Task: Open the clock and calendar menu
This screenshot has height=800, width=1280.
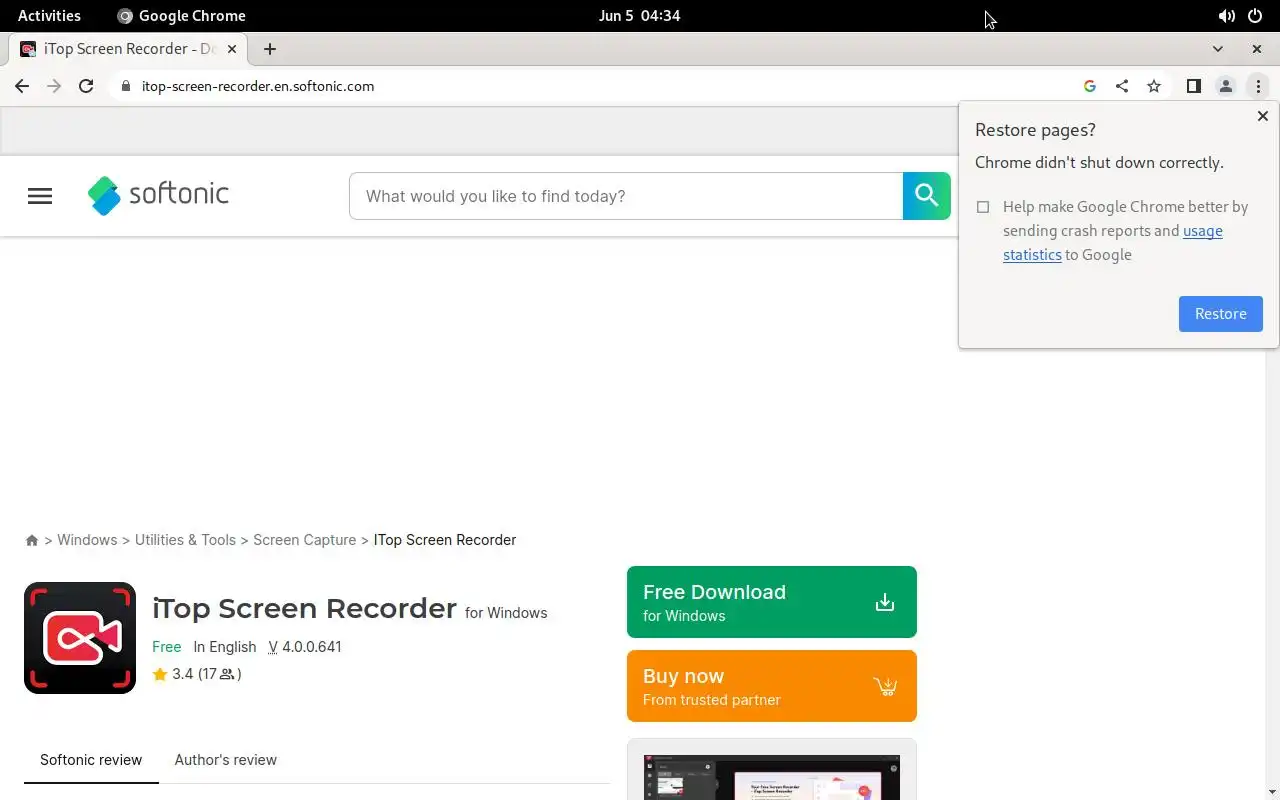Action: [639, 16]
